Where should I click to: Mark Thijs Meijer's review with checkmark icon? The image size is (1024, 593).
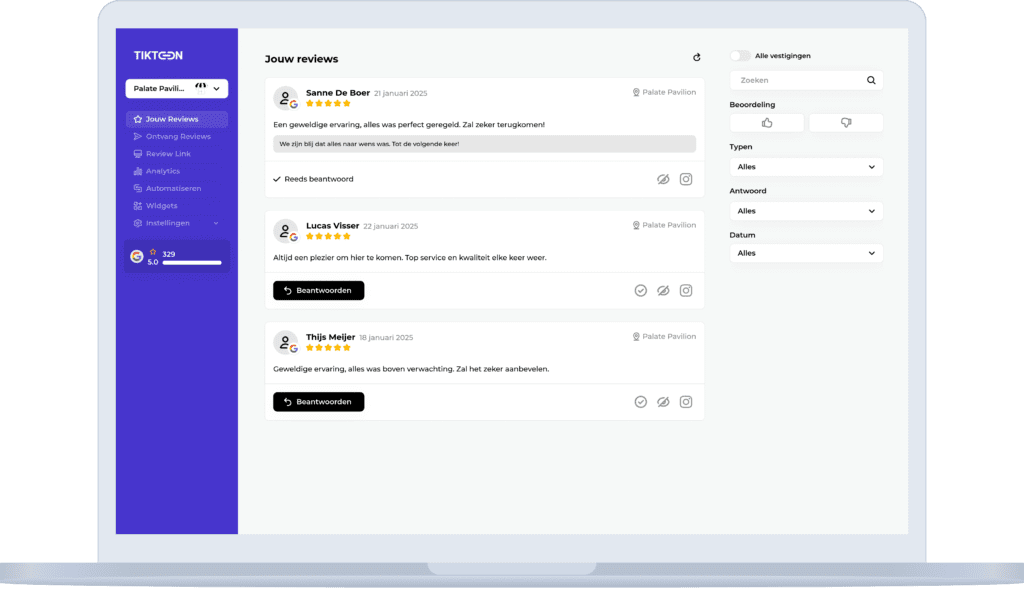[640, 402]
